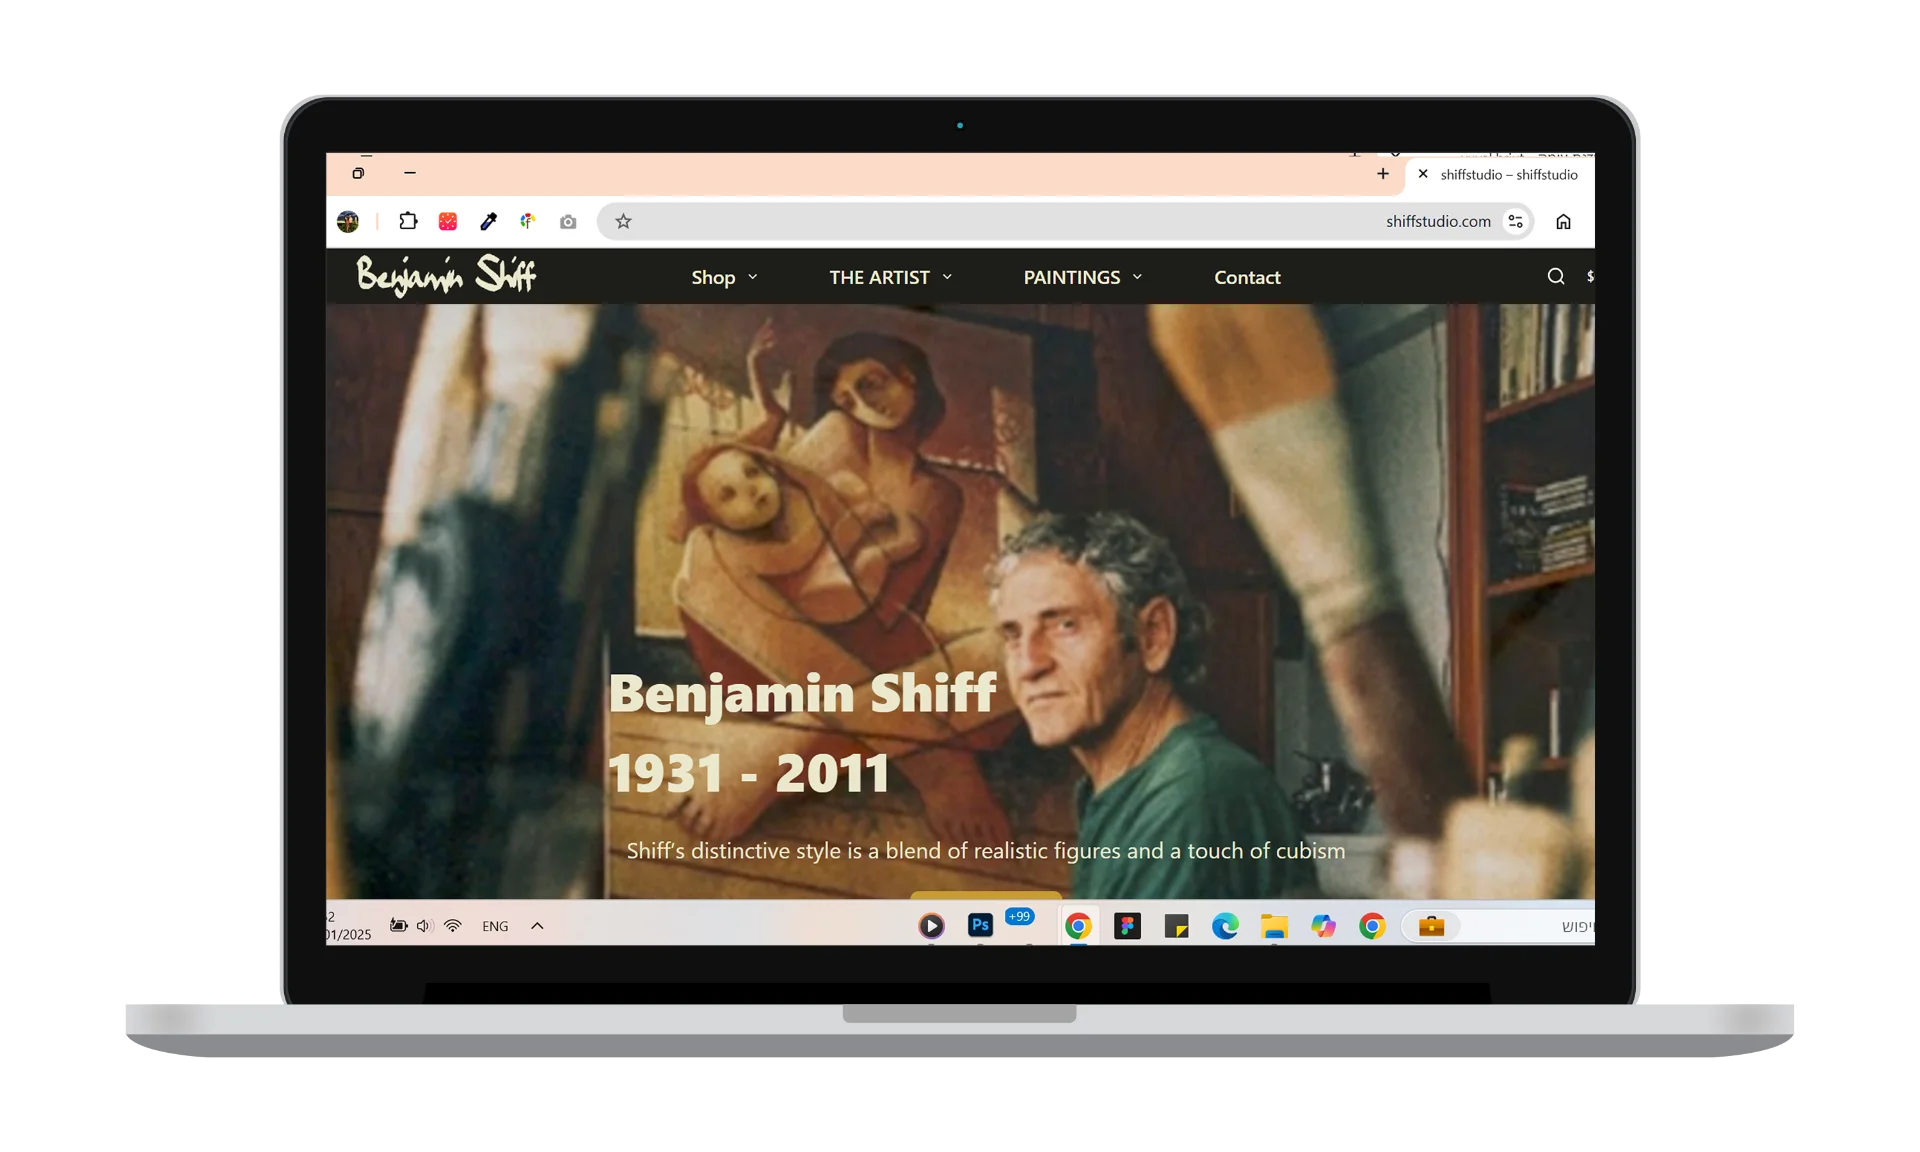Select the shiffstudio – shiffstudio tab
This screenshot has height=1152, width=1920.
(1500, 174)
